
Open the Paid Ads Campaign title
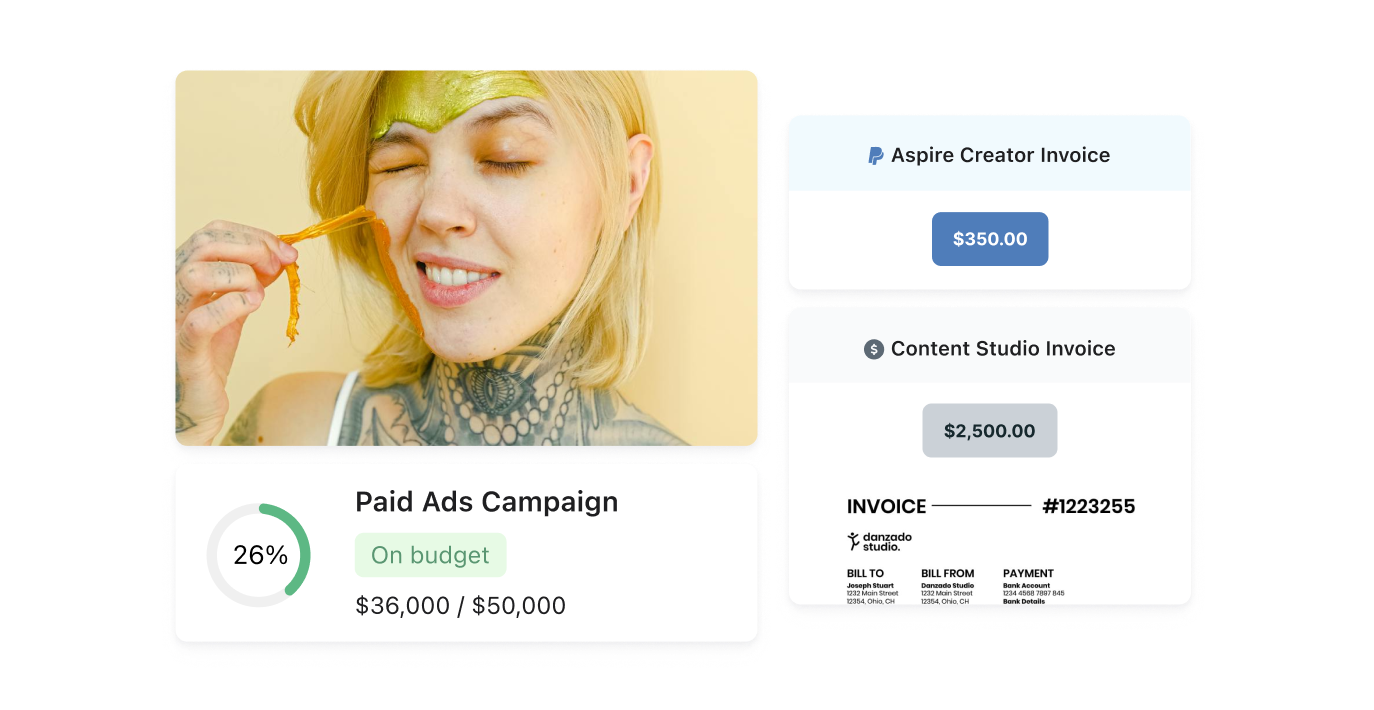(487, 502)
